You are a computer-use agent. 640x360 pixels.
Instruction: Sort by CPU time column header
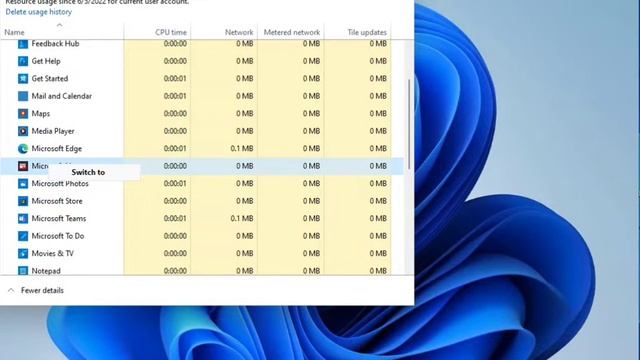(x=171, y=32)
